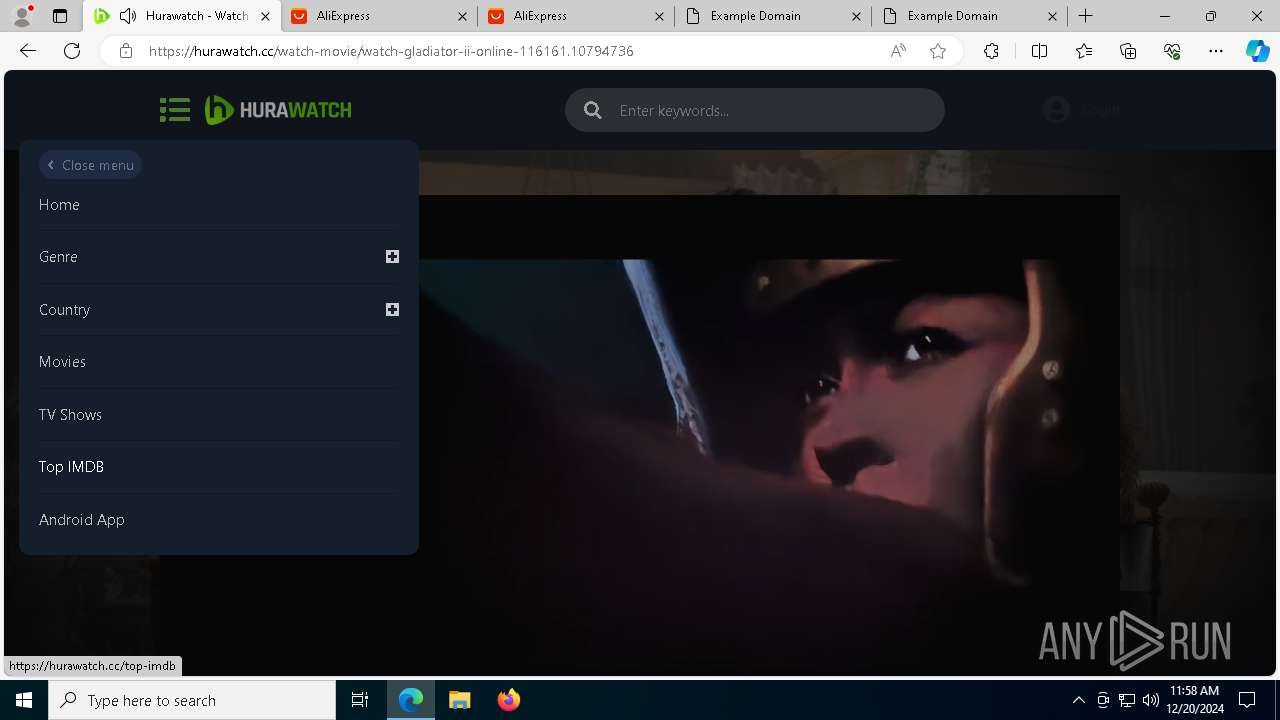Mute the Hurawatch tab audio icon
Screen dimensions: 1280x720
[128, 16]
